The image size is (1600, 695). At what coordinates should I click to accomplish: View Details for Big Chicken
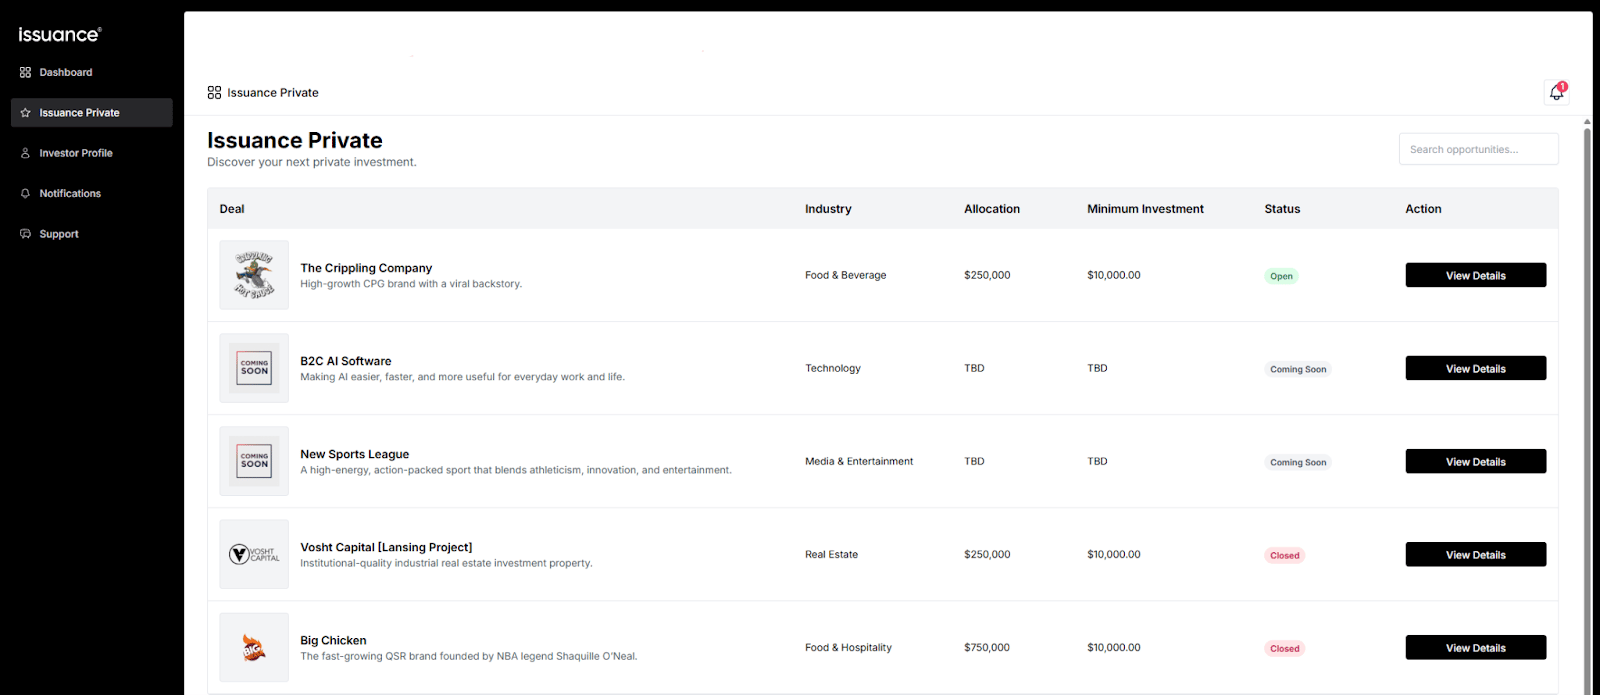1475,647
